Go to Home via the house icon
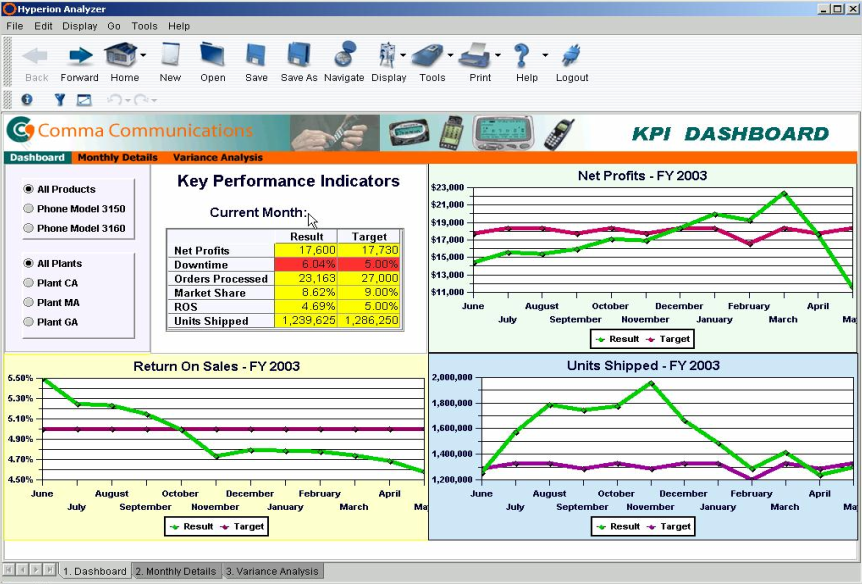Screen dimensions: 862x584 (121, 54)
